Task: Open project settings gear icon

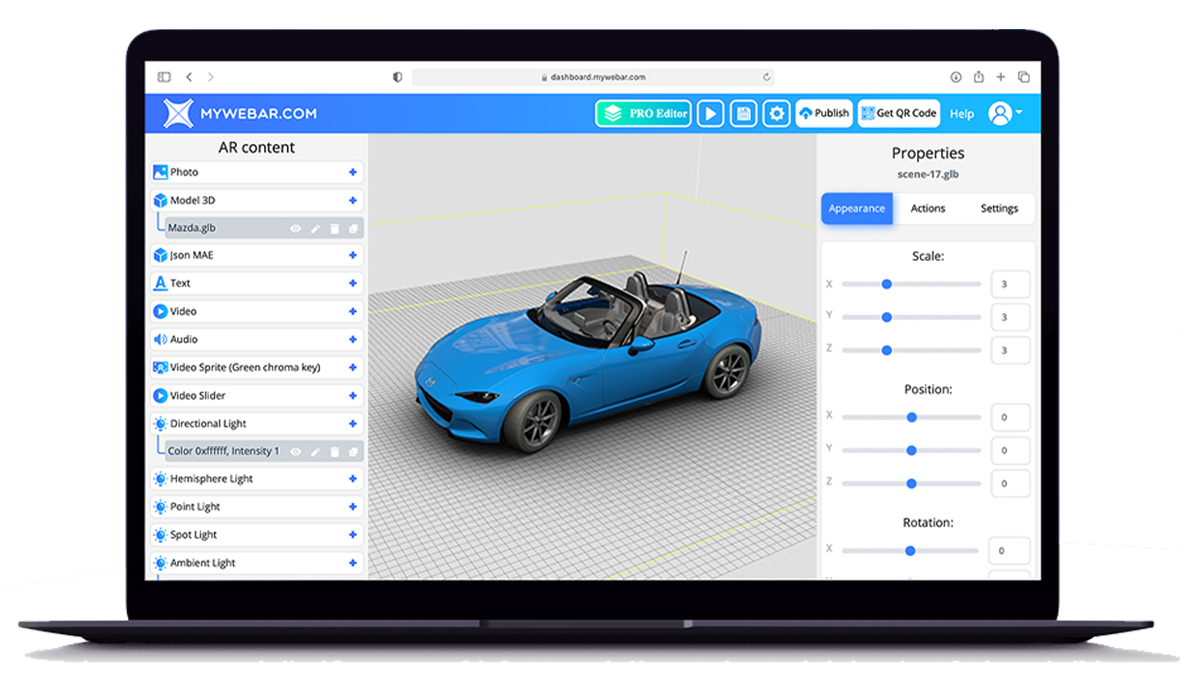Action: (776, 114)
